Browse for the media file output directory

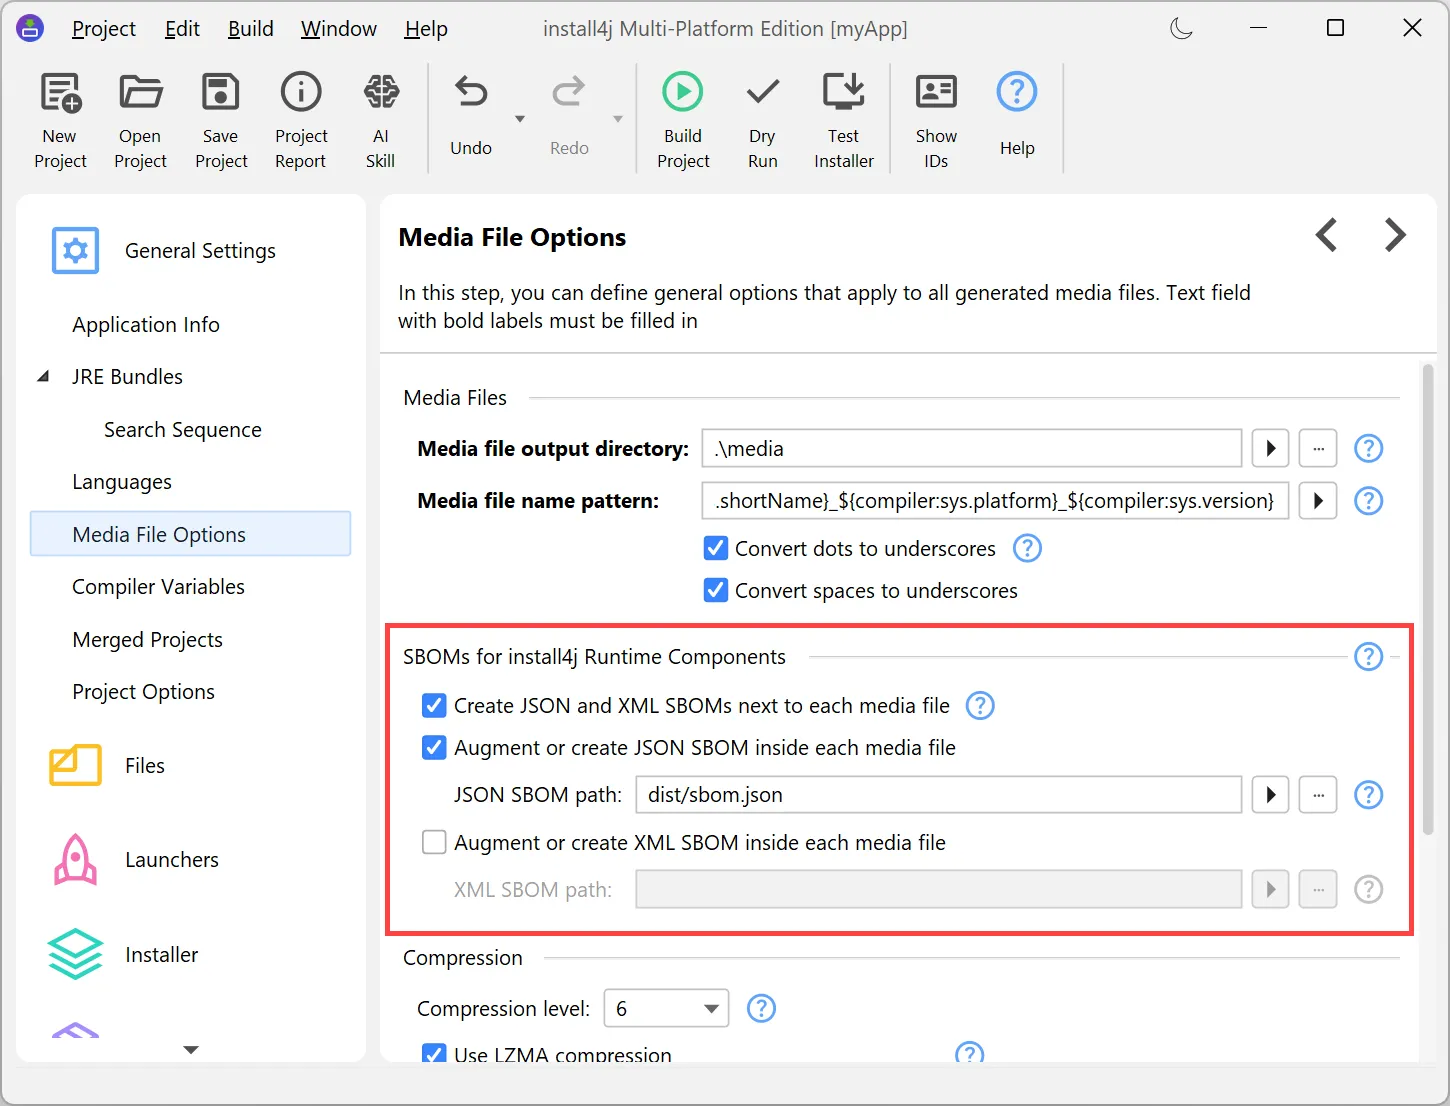coord(1318,449)
